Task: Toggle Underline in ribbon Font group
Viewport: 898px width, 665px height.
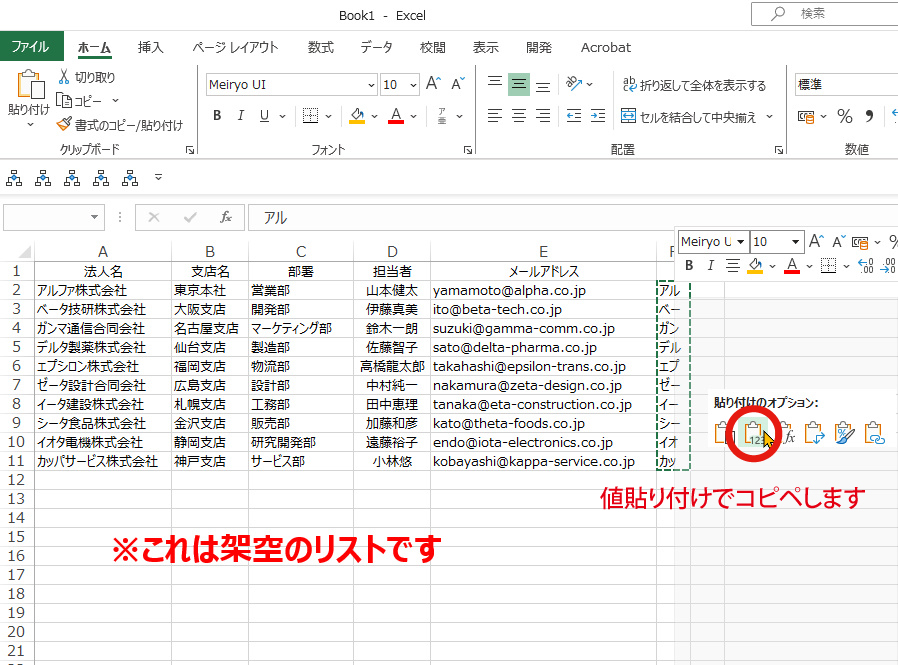Action: [x=264, y=116]
